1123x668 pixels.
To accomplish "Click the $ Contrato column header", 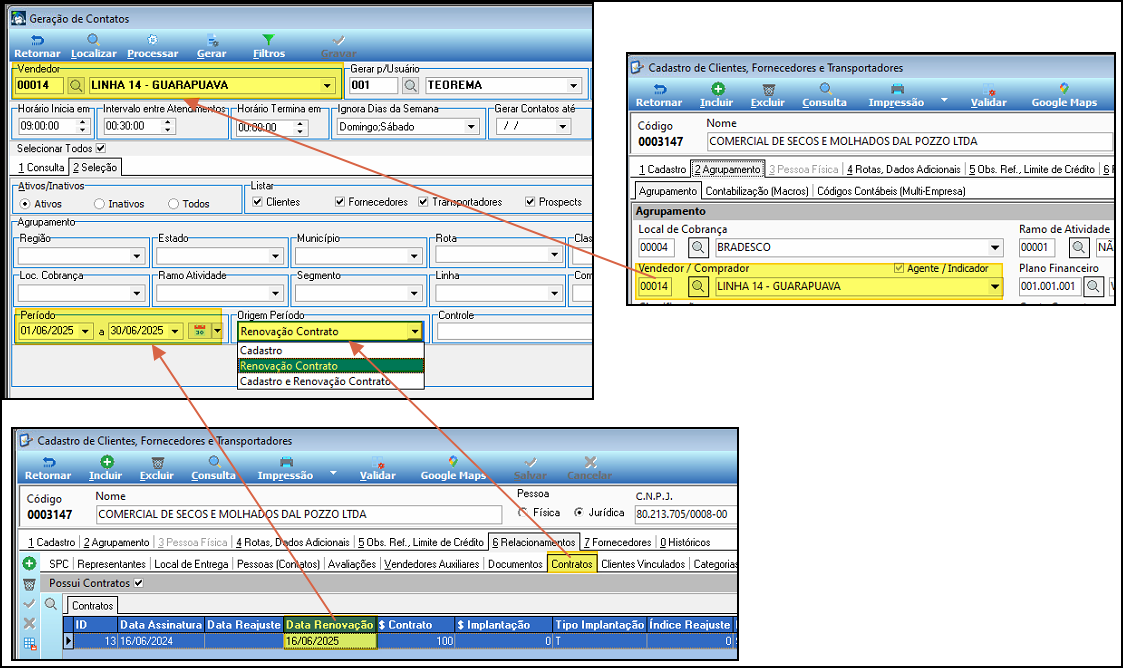I will tap(416, 625).
